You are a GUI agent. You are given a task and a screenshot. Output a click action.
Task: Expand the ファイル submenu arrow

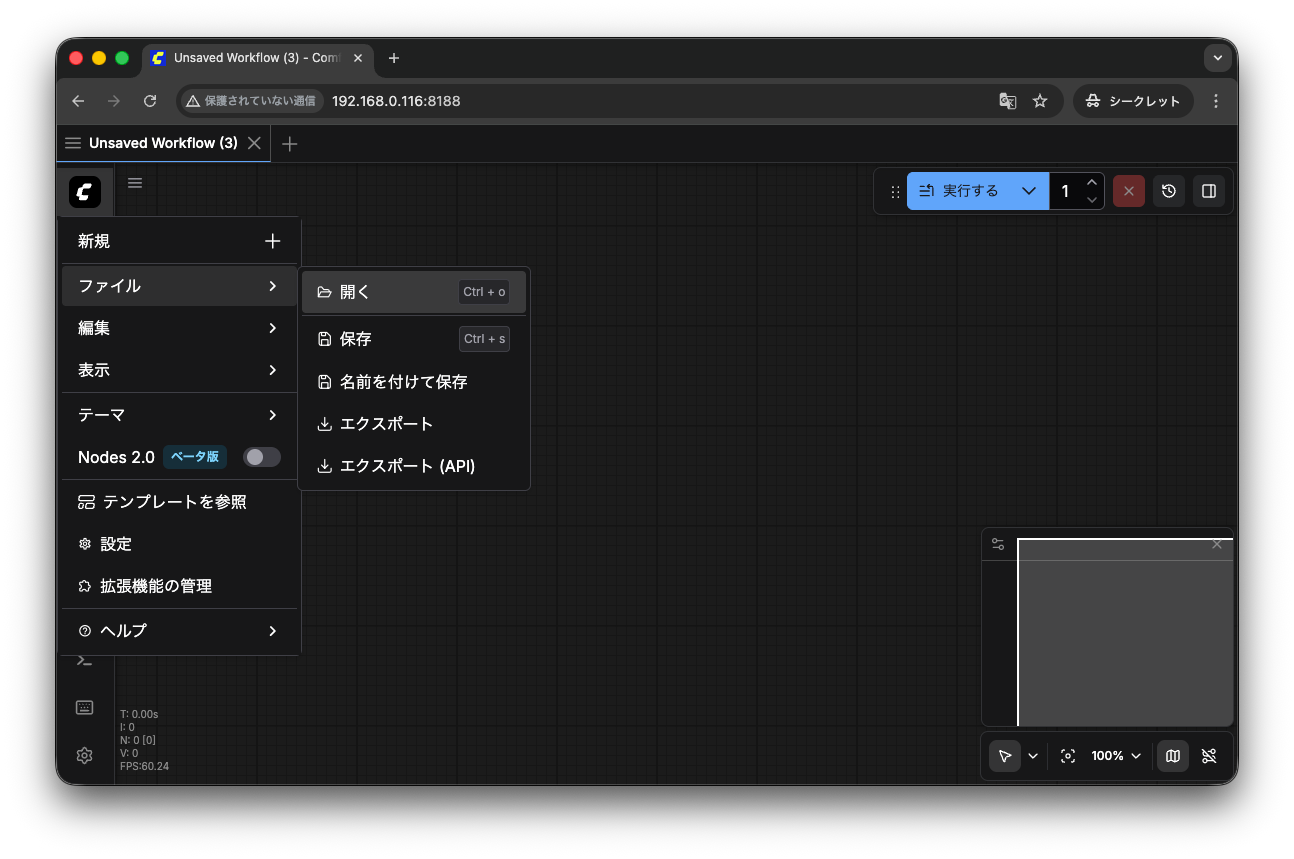click(273, 286)
